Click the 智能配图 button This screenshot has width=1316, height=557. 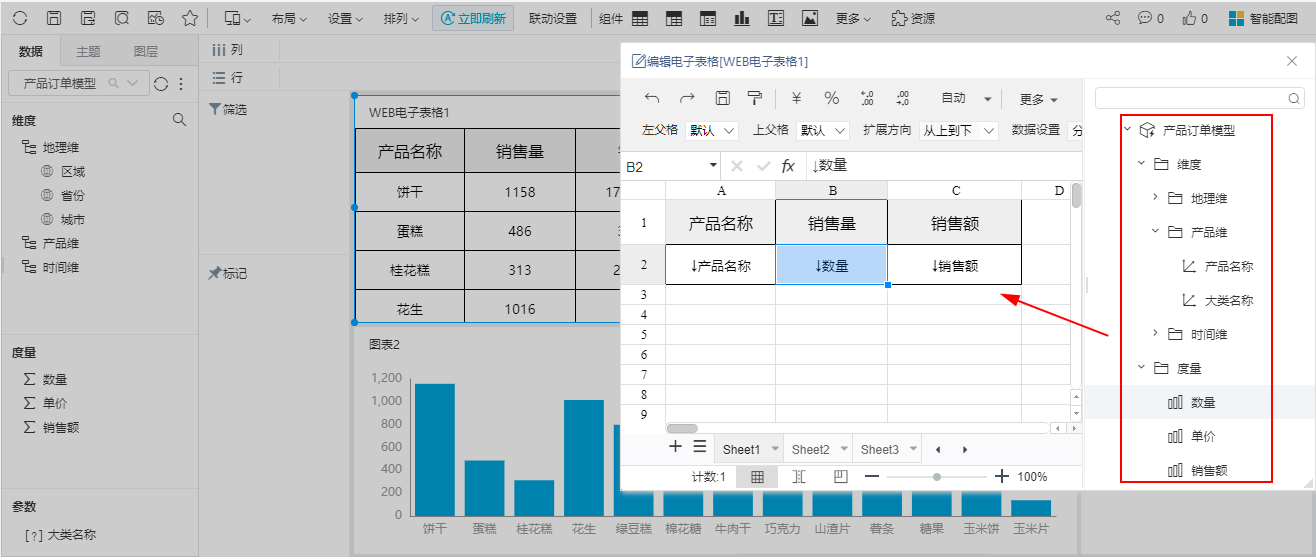[x=1262, y=18]
